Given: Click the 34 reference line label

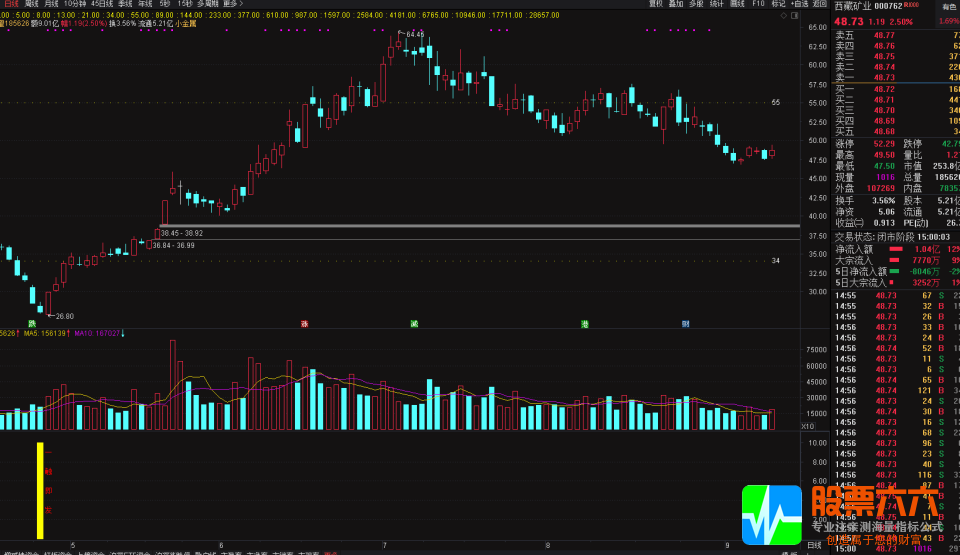Looking at the screenshot, I should point(776,260).
